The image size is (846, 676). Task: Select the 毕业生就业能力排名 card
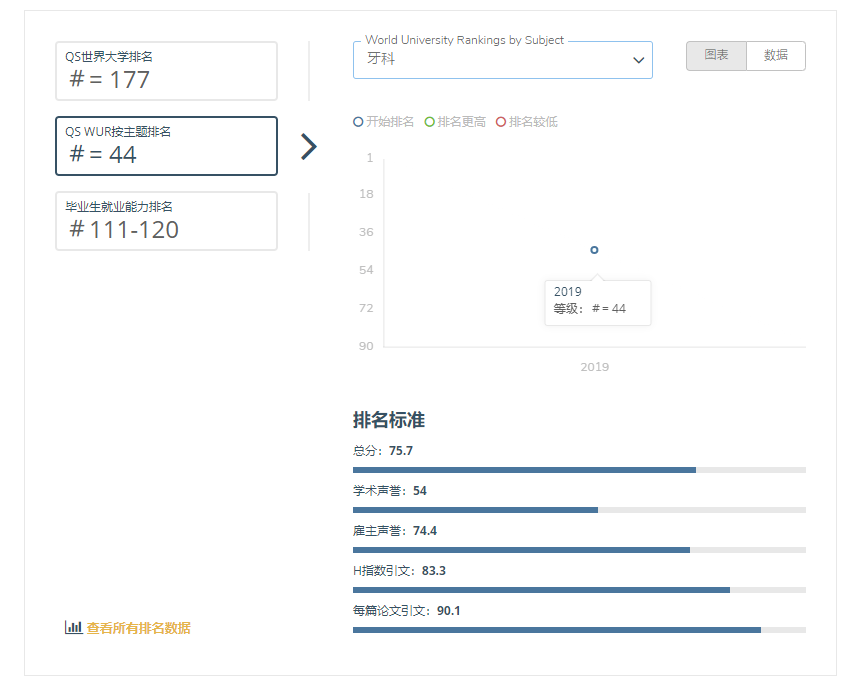pyautogui.click(x=166, y=221)
